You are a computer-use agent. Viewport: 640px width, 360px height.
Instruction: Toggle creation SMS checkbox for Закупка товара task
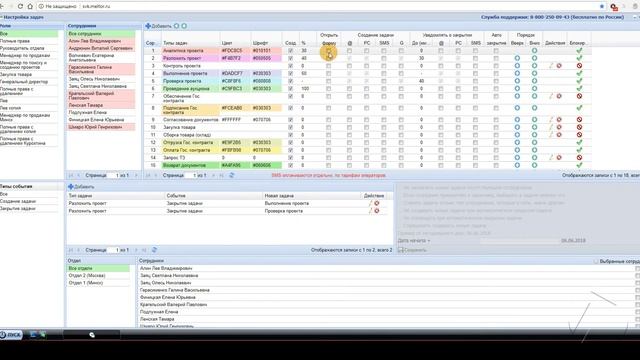coord(384,127)
